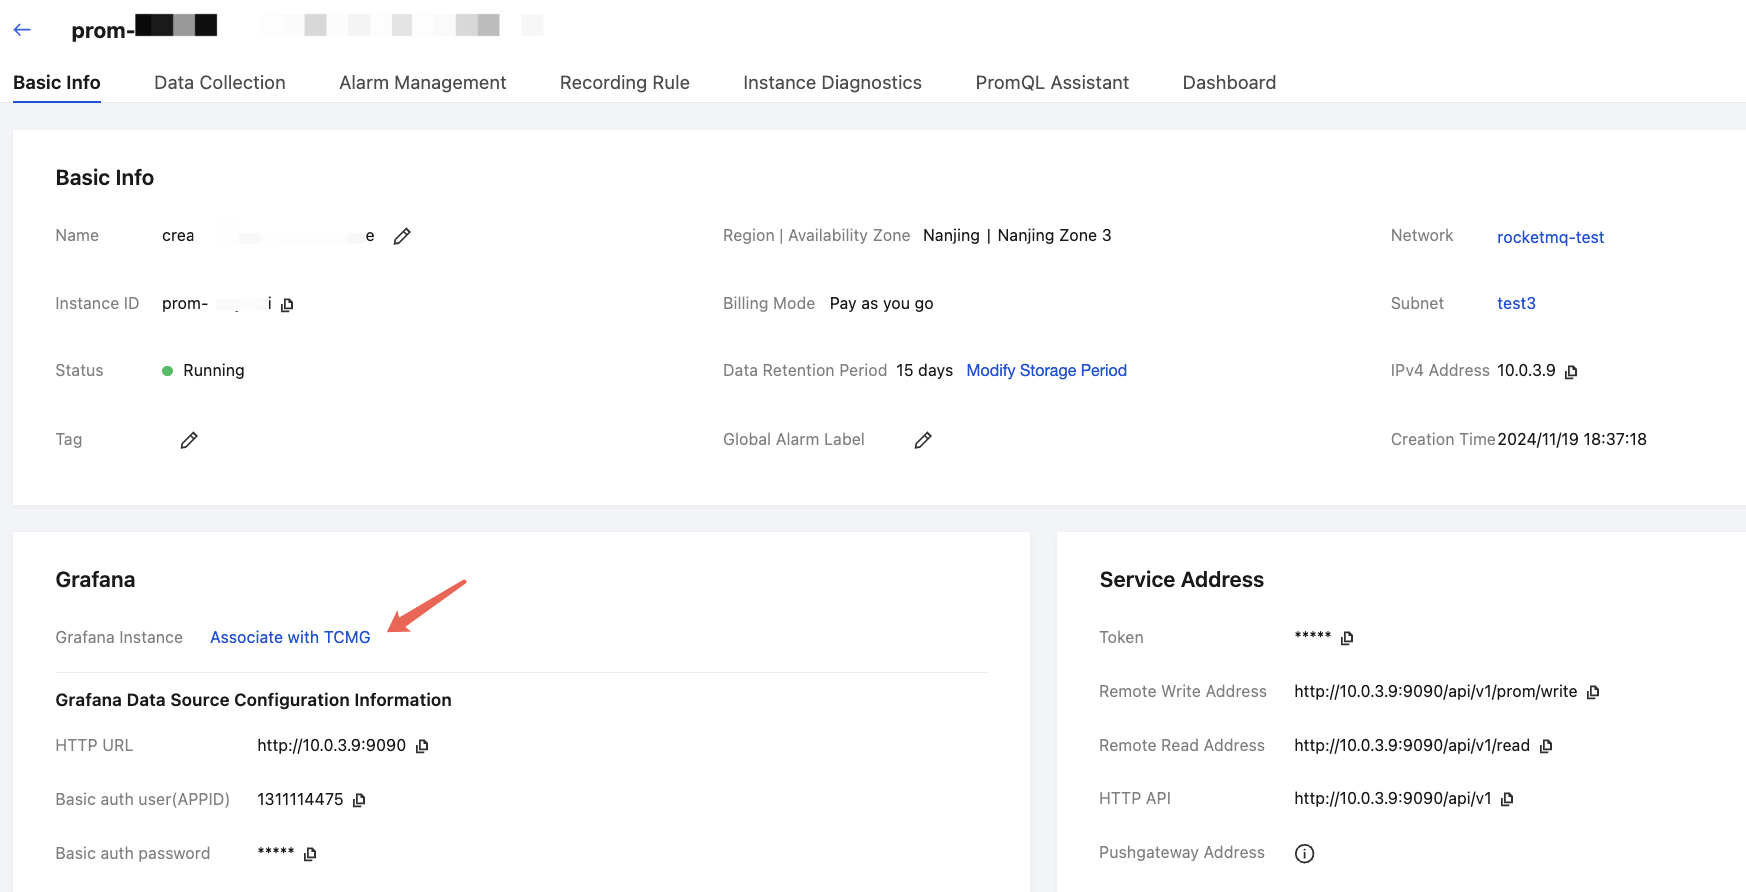The image size is (1746, 892).
Task: Copy the Grafana HTTP URL
Action: (x=422, y=746)
